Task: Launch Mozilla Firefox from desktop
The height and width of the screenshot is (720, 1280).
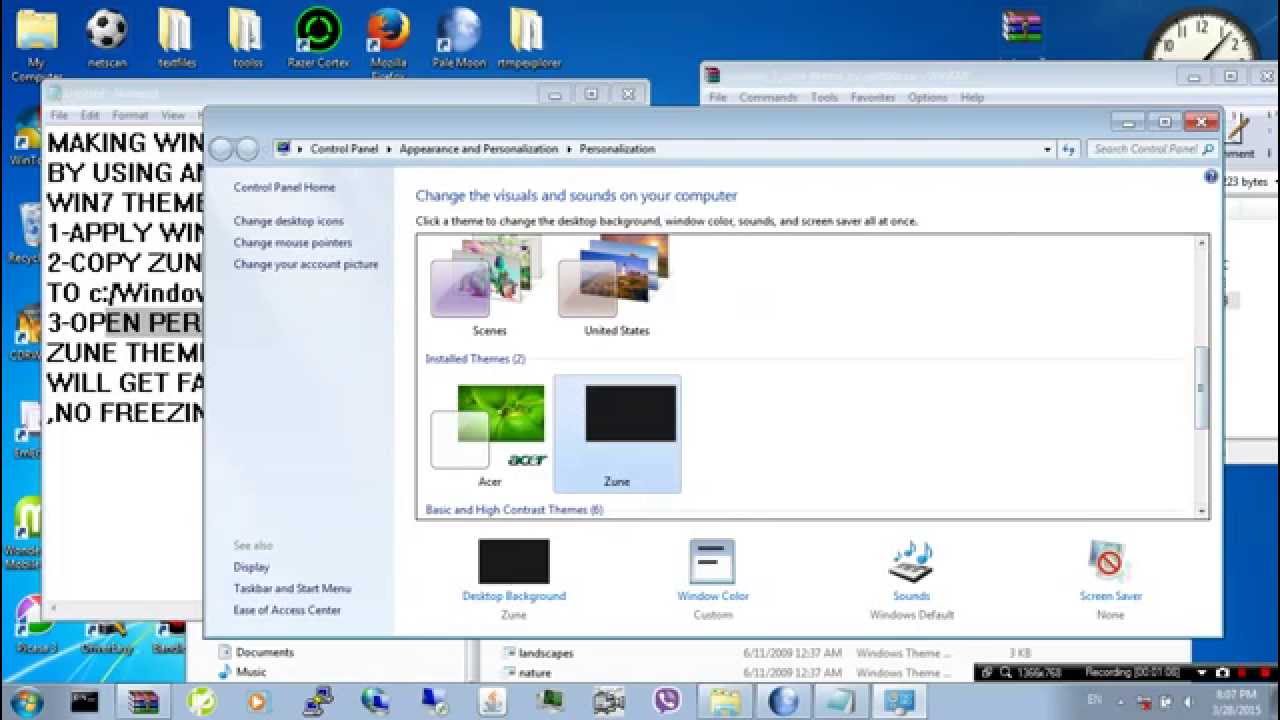Action: tap(388, 42)
